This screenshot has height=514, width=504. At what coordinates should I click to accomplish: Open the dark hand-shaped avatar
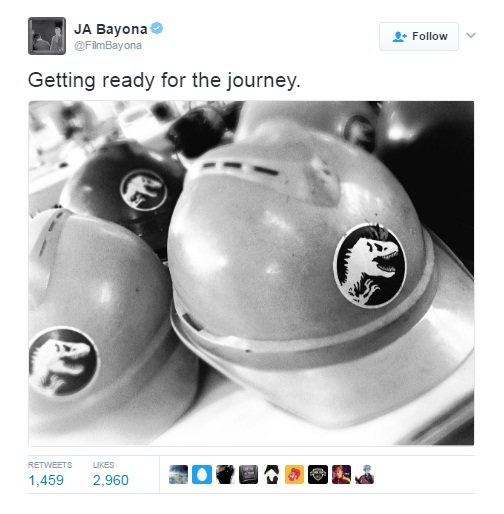(x=225, y=474)
